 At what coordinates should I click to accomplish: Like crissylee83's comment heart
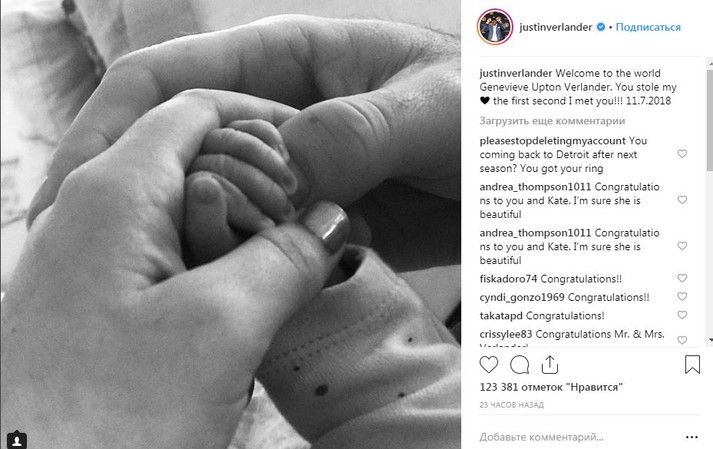[x=682, y=340]
